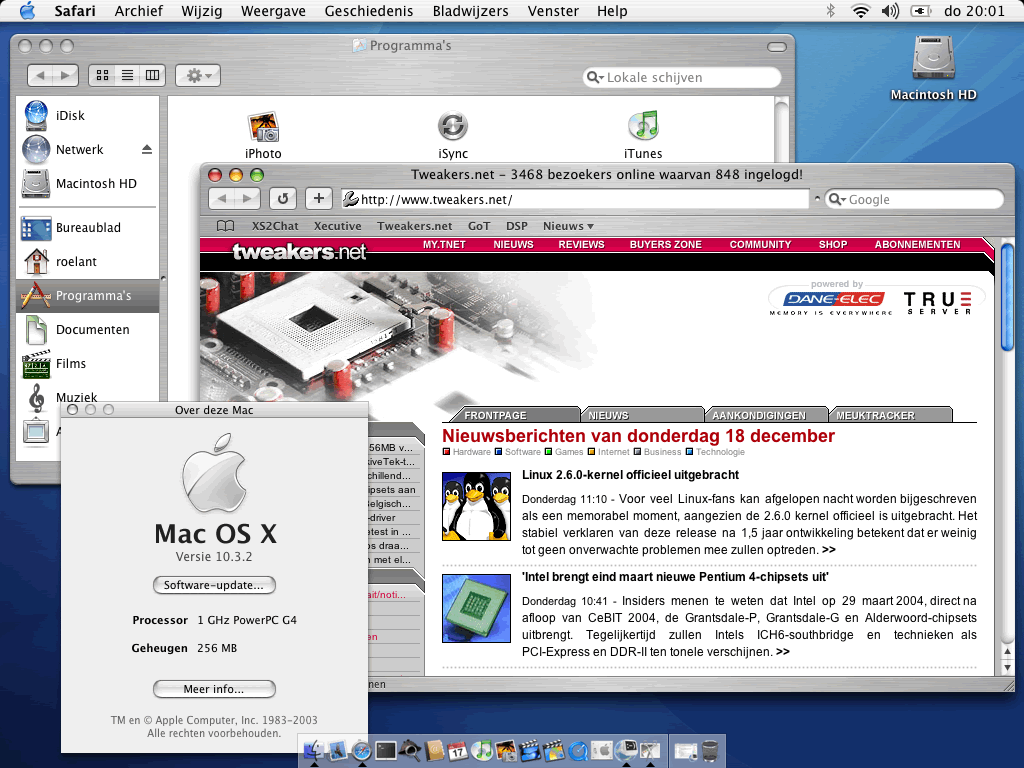This screenshot has height=768, width=1024.
Task: Open the XS2Chat bookmark
Action: tap(275, 226)
